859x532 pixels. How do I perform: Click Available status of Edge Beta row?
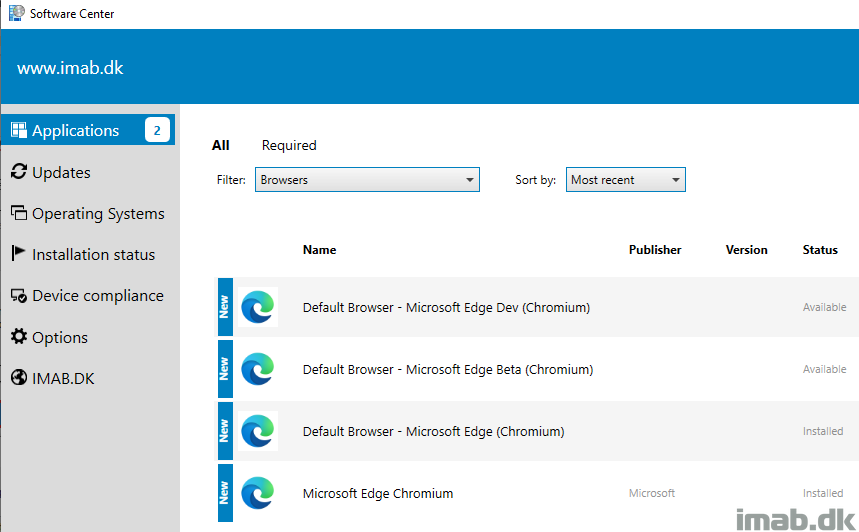tap(824, 369)
